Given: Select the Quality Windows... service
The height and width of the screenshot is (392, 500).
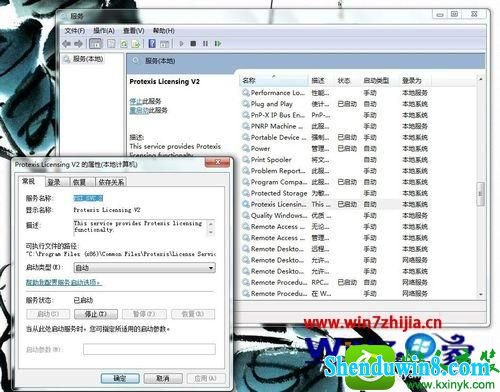Looking at the screenshot, I should point(336,215).
